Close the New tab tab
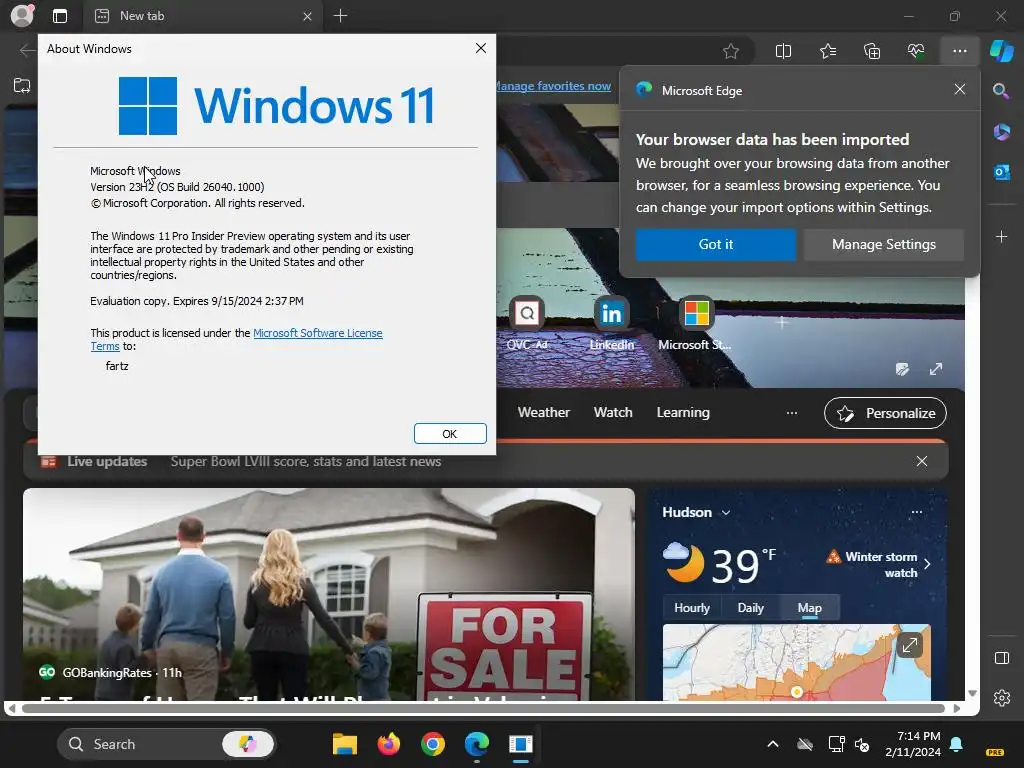Image resolution: width=1024 pixels, height=768 pixels. [308, 16]
